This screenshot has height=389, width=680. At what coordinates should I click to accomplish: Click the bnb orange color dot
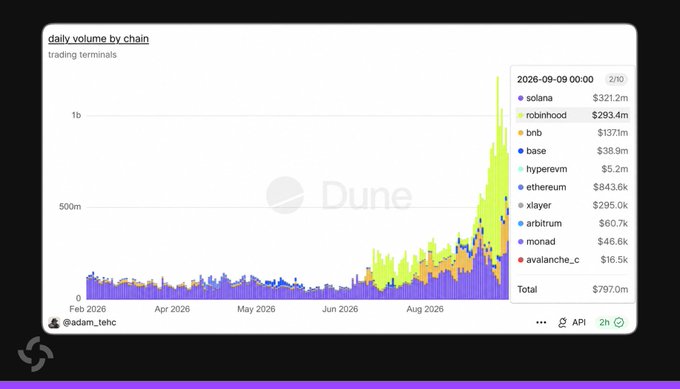pyautogui.click(x=520, y=133)
